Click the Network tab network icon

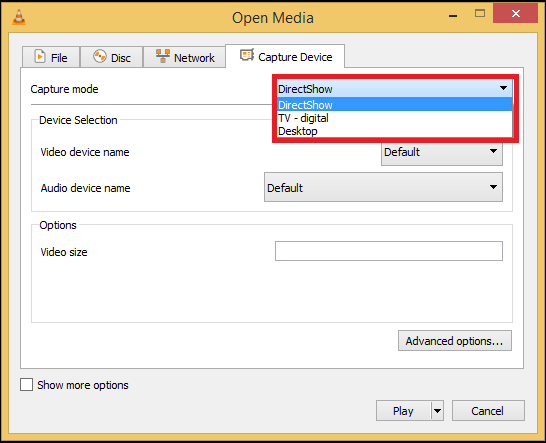163,56
